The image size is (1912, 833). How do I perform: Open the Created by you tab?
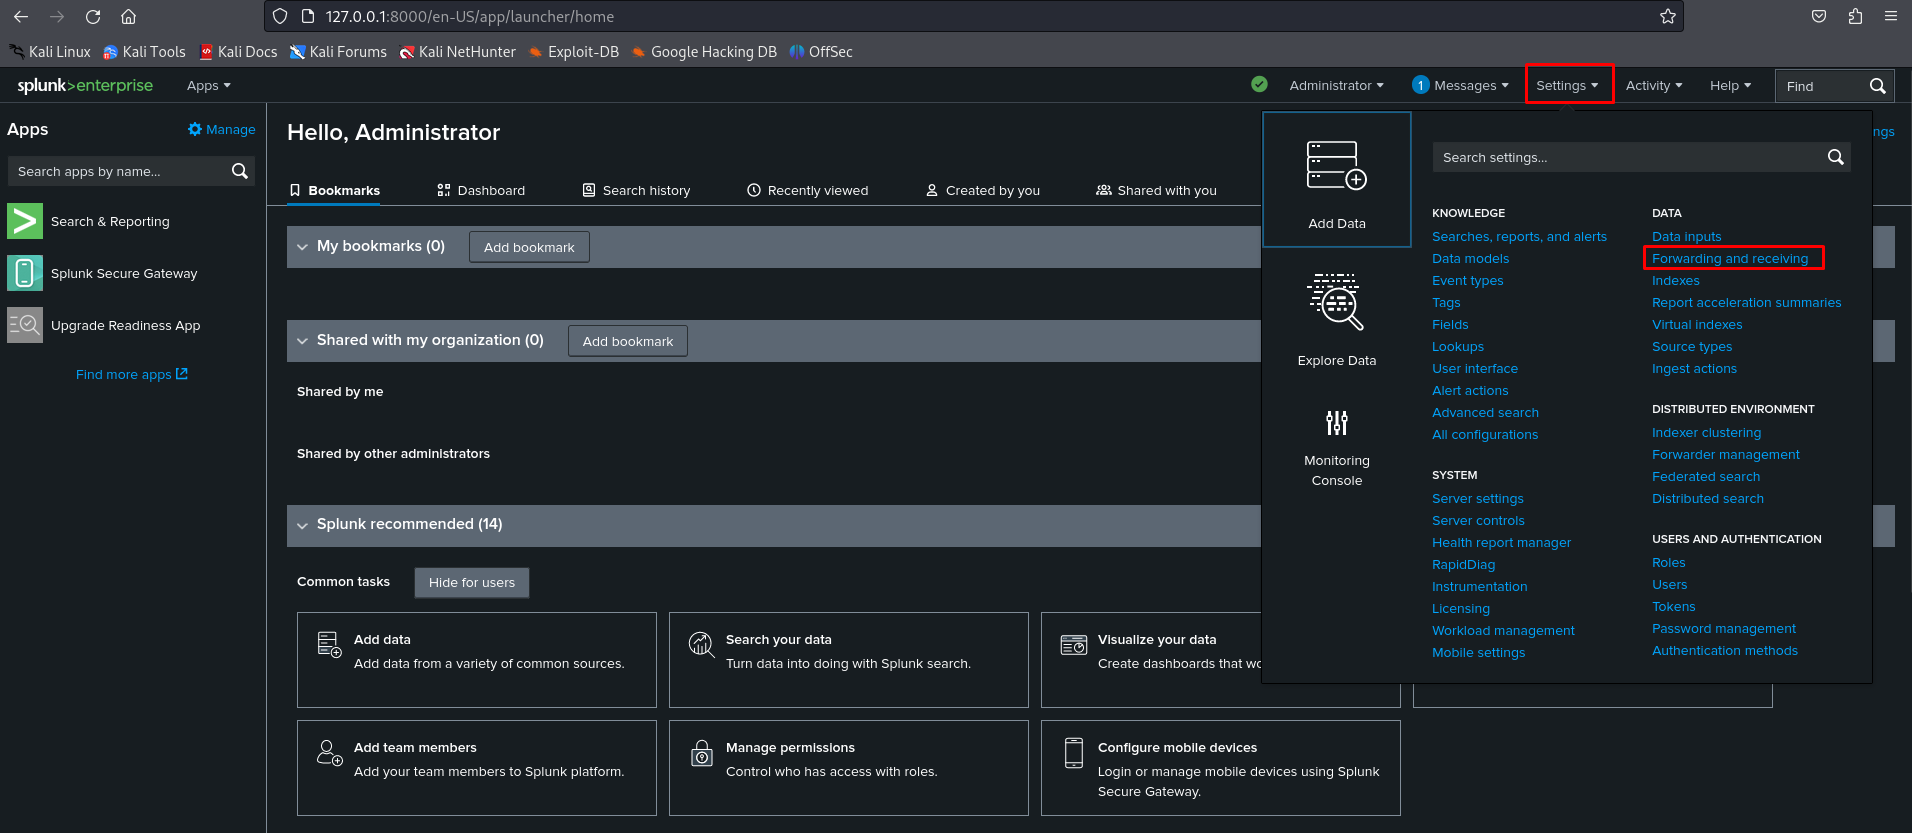coord(982,190)
